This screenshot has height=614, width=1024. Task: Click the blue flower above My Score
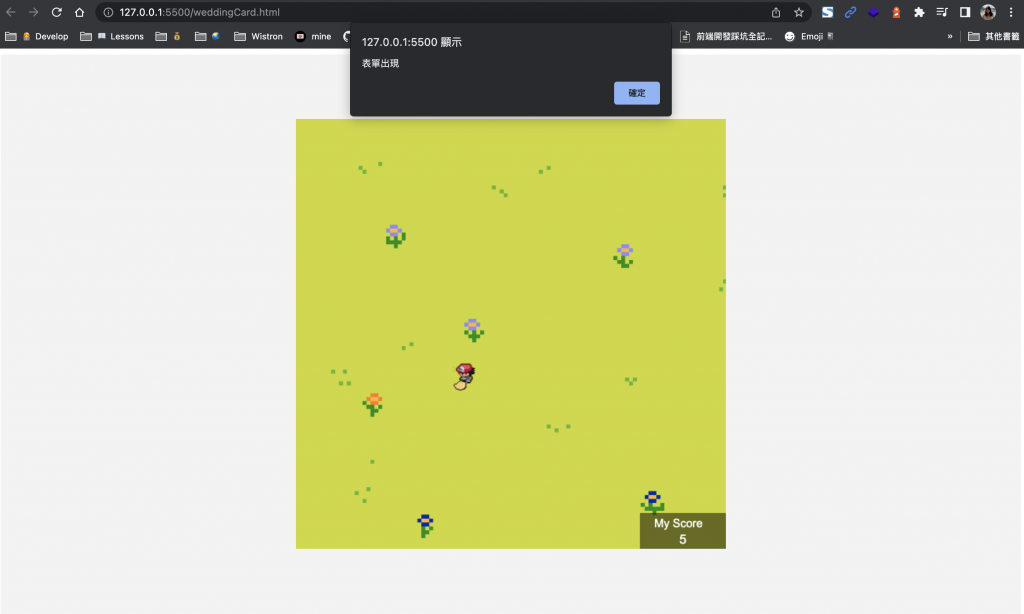pos(652,502)
